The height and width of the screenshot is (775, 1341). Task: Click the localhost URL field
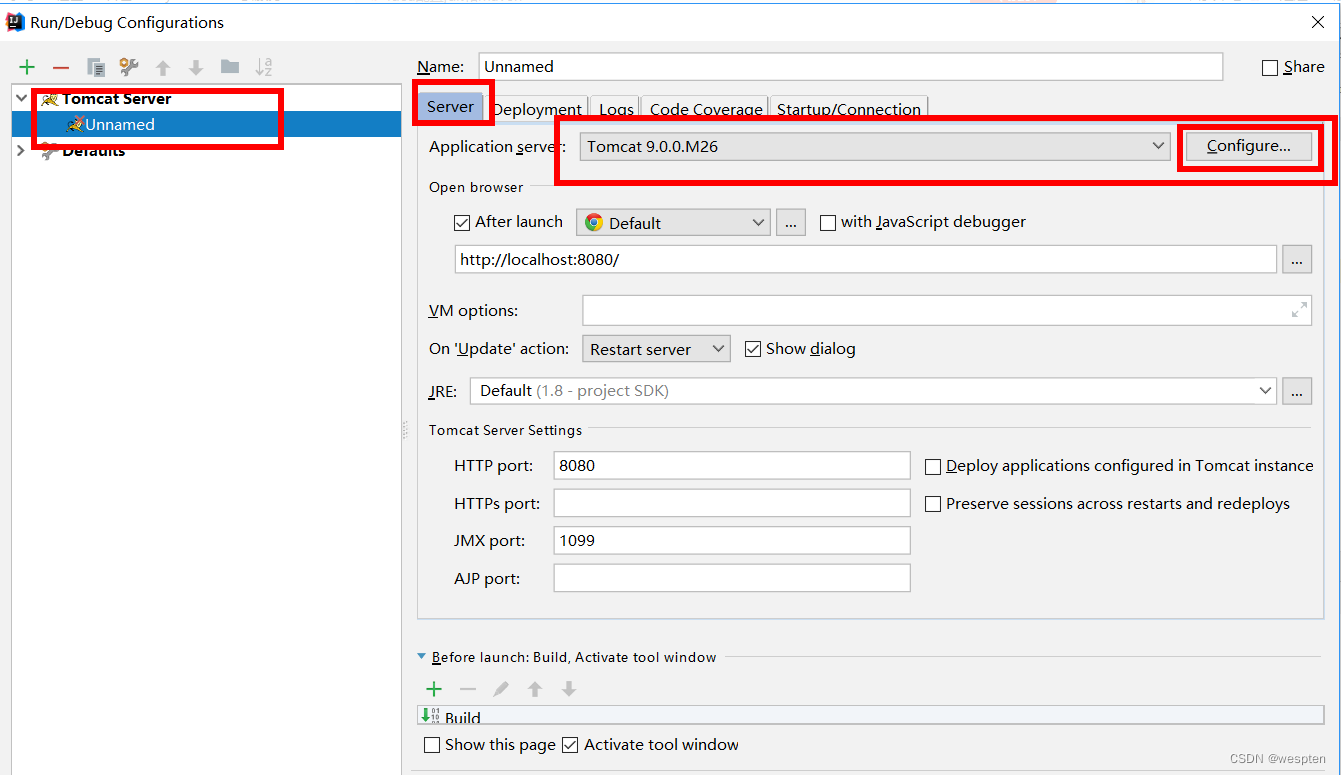pyautogui.click(x=866, y=259)
